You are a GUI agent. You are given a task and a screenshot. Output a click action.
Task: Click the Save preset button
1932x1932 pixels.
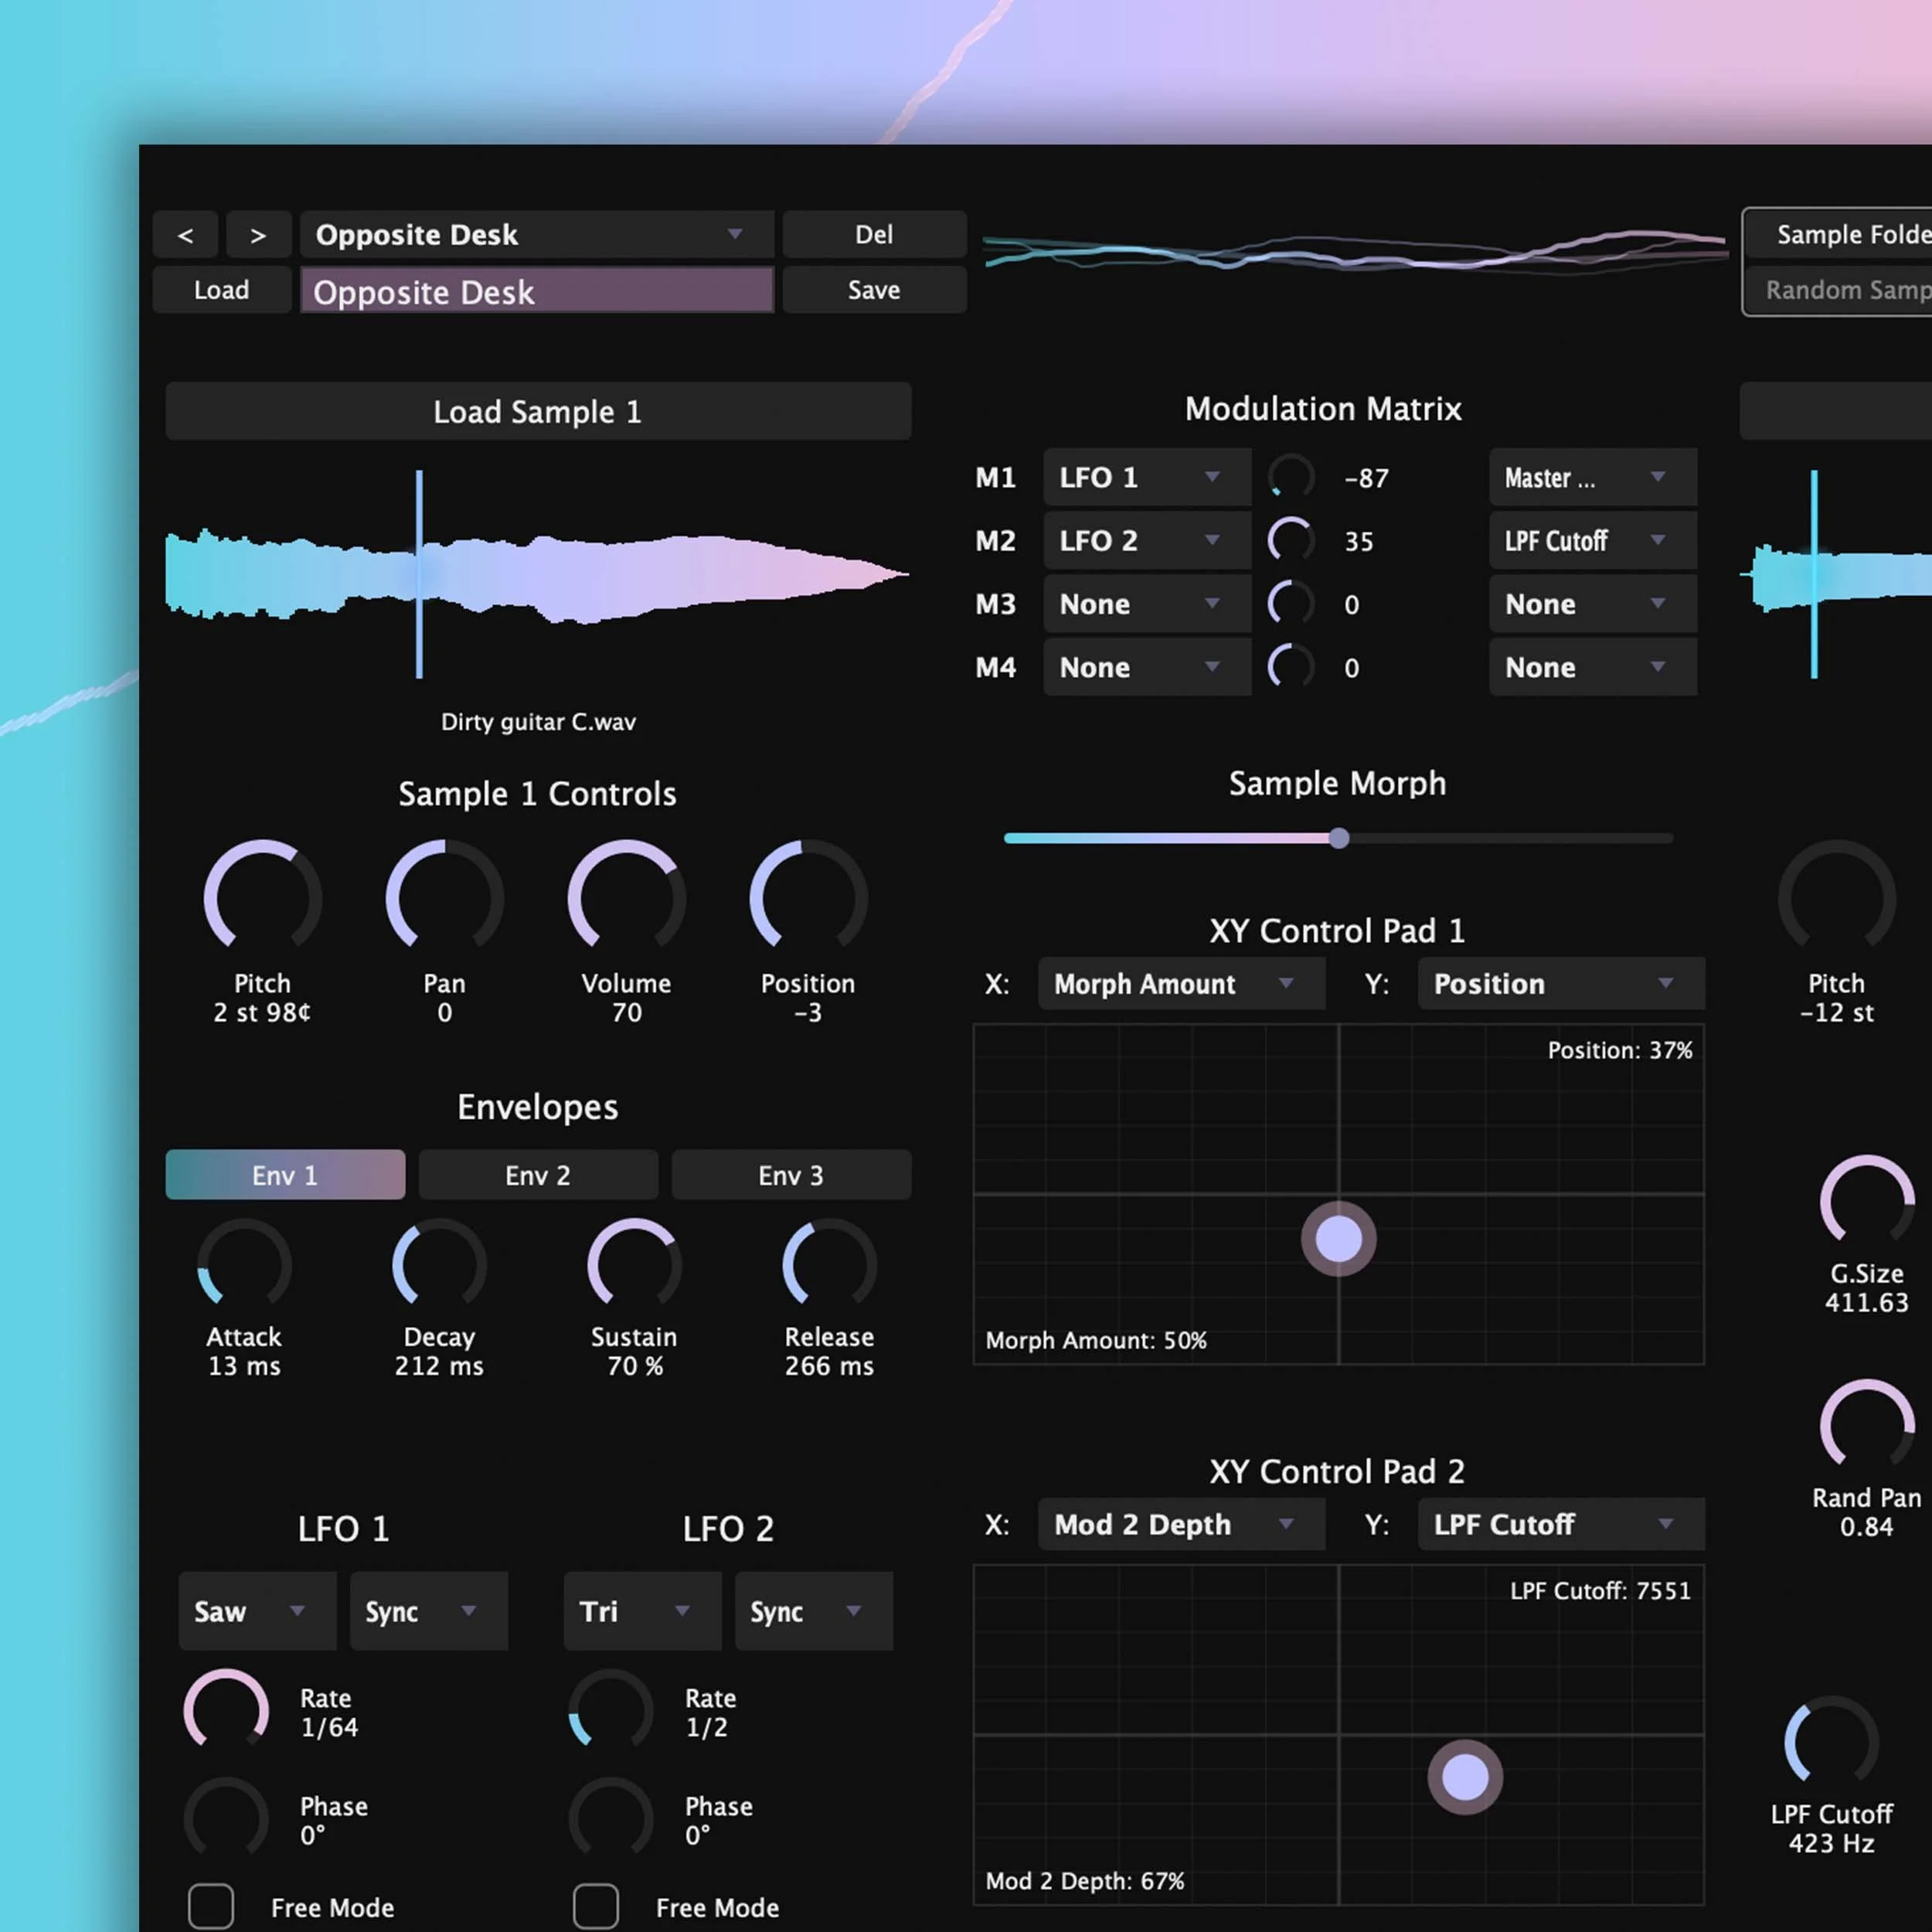(x=874, y=290)
